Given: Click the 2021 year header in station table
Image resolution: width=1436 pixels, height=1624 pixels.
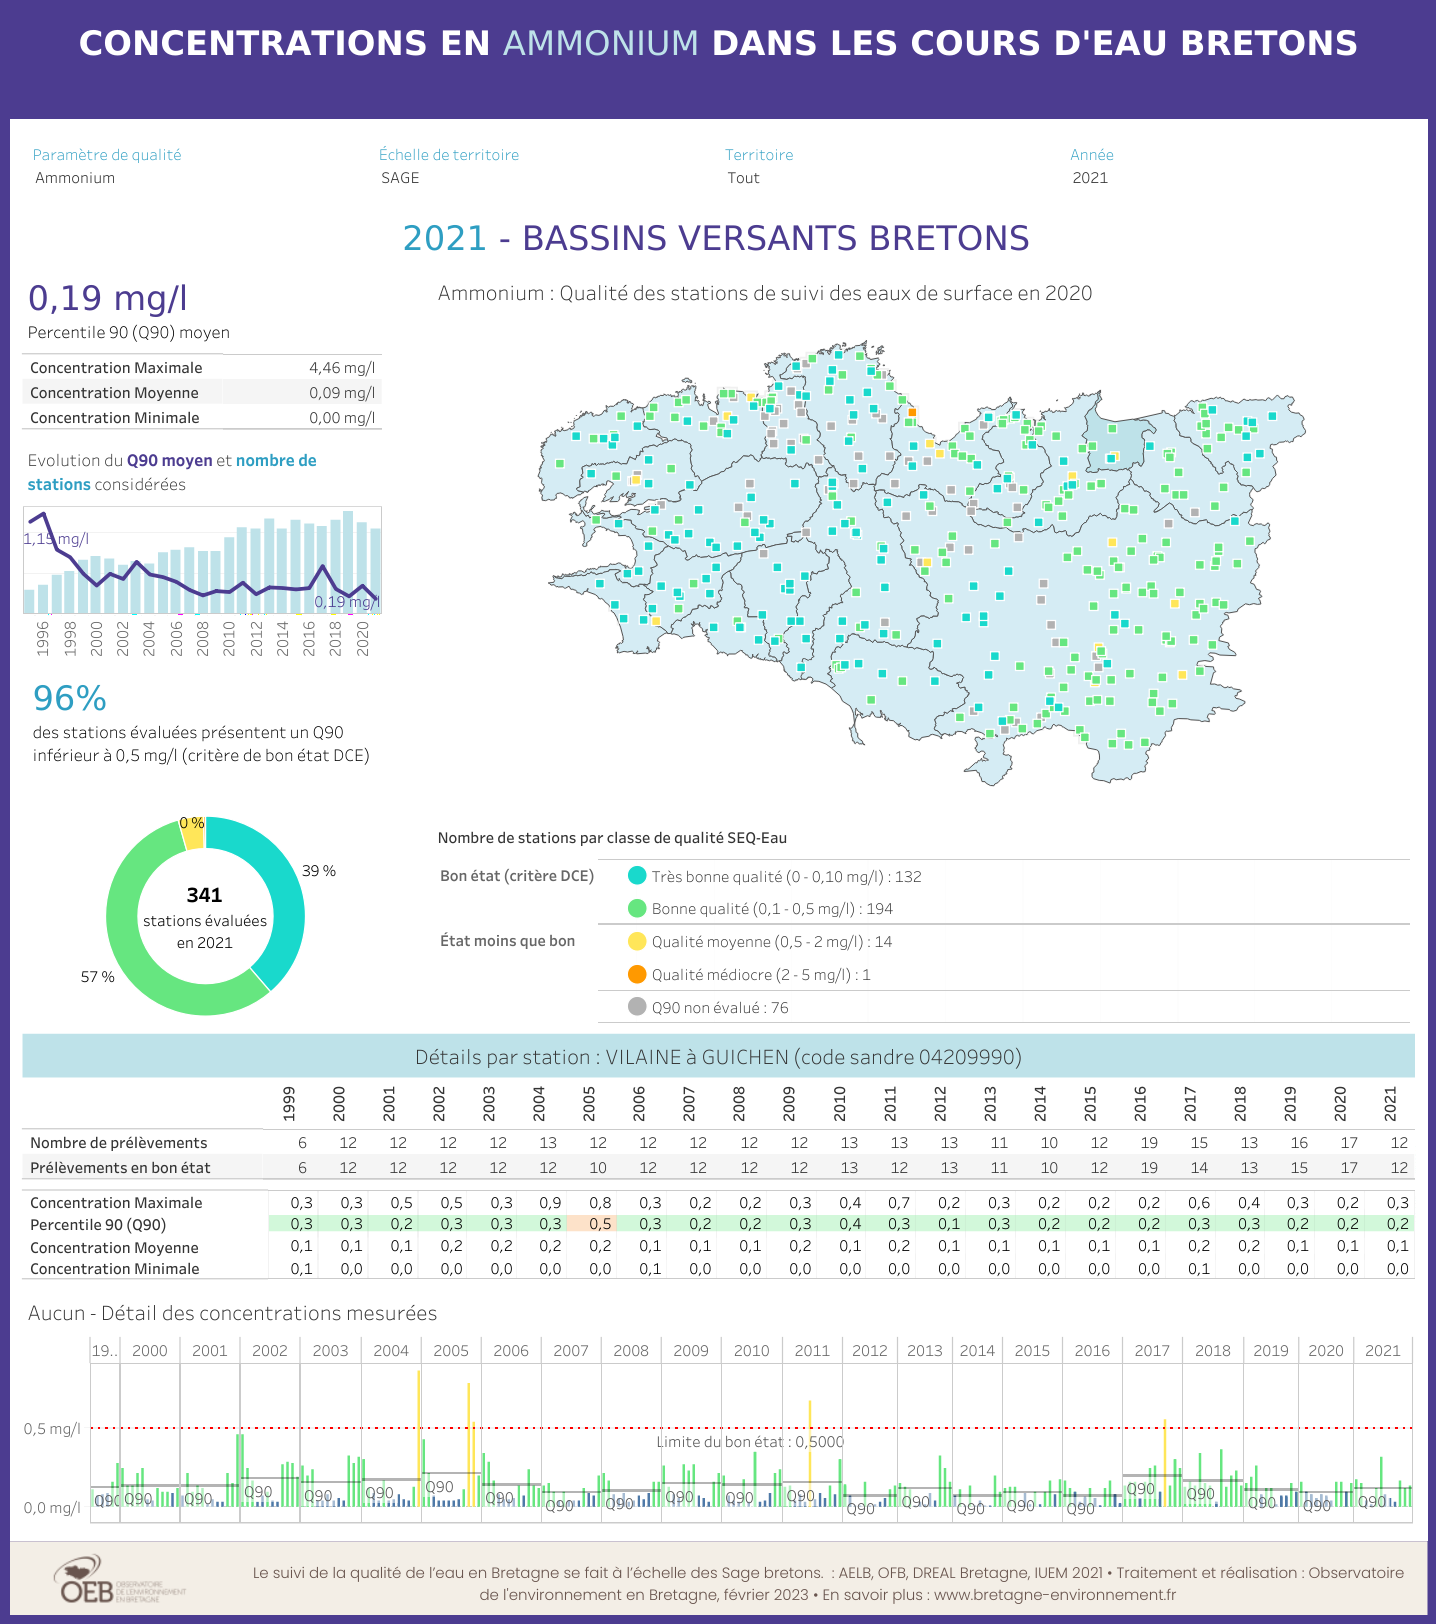Looking at the screenshot, I should [1391, 1103].
